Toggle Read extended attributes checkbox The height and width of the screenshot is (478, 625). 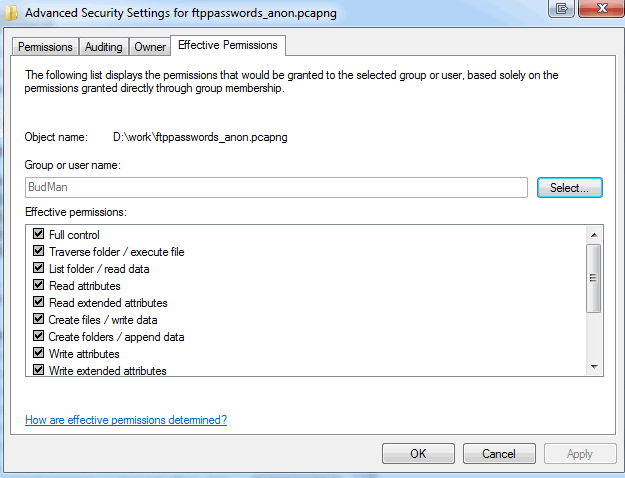[x=39, y=303]
